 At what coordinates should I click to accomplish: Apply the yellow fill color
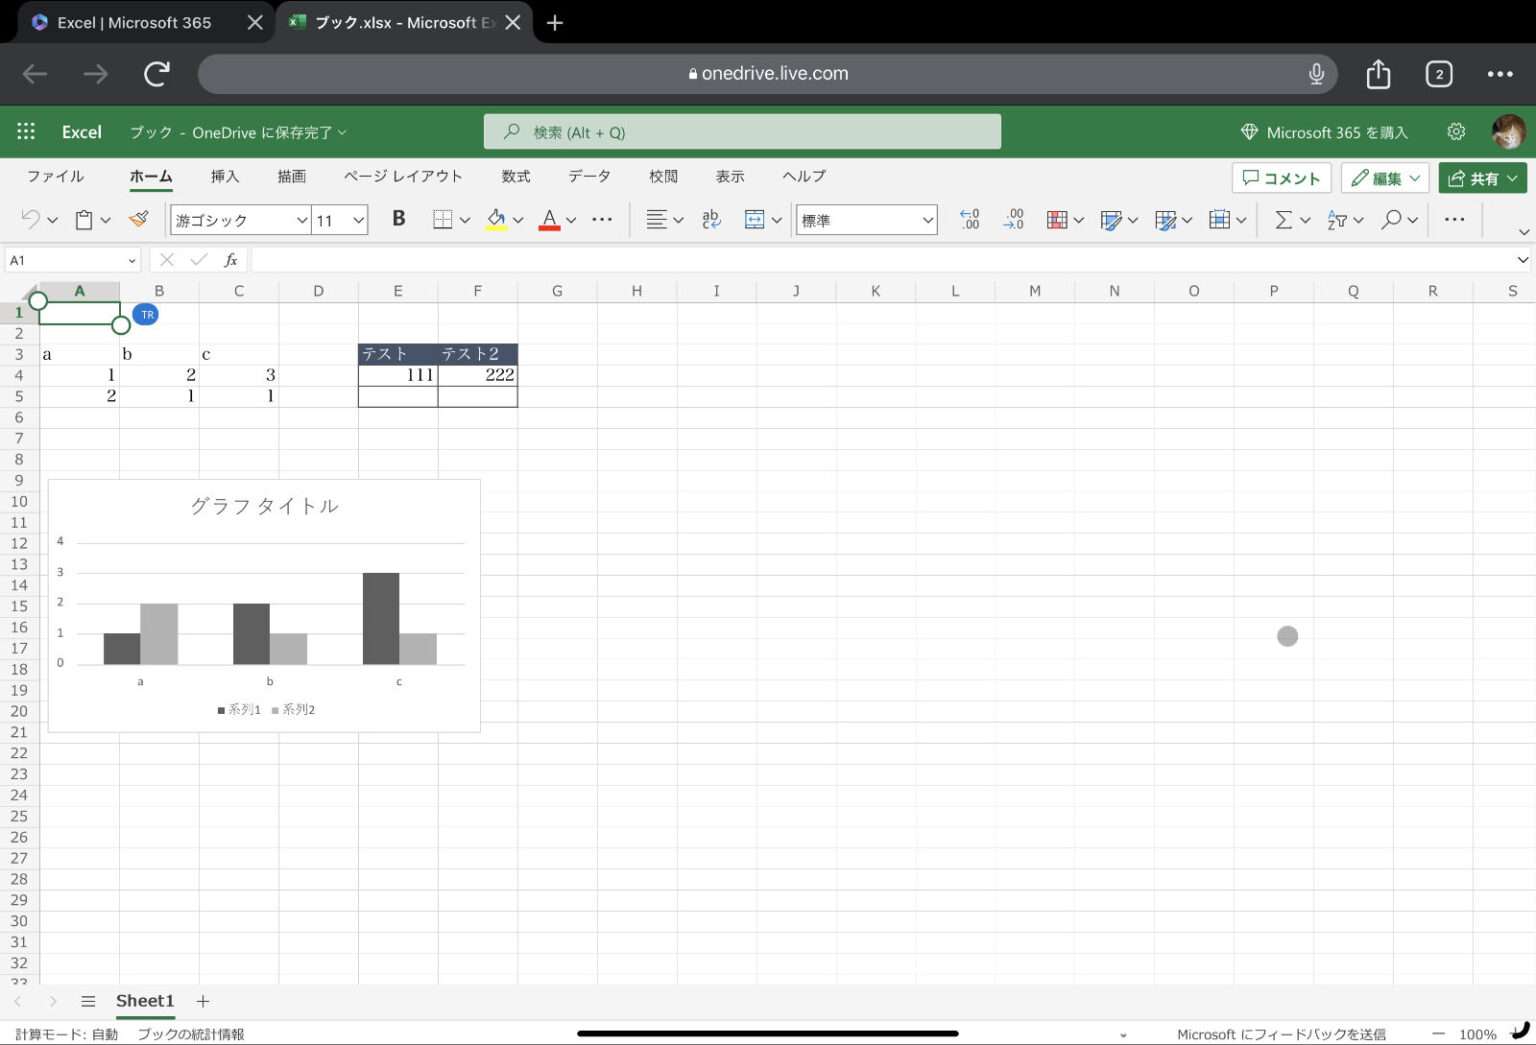point(496,219)
